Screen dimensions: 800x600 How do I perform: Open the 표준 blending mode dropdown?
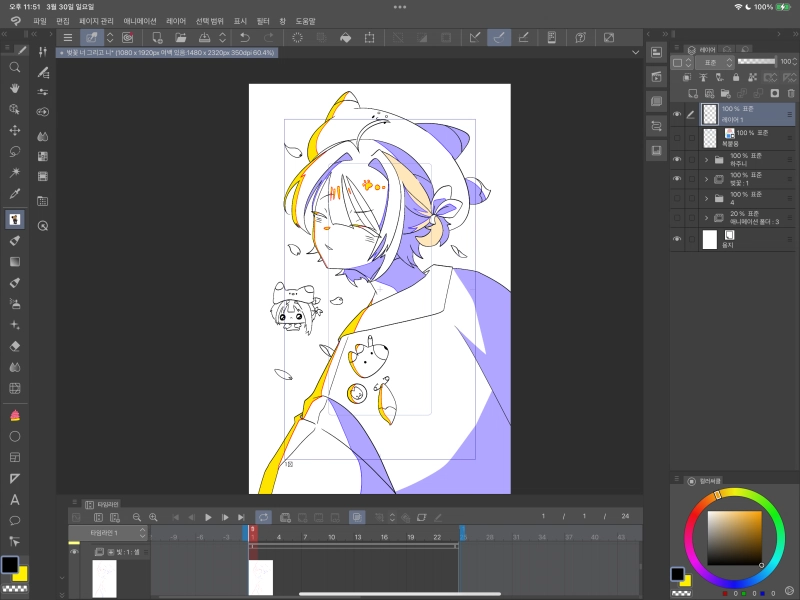pos(715,62)
